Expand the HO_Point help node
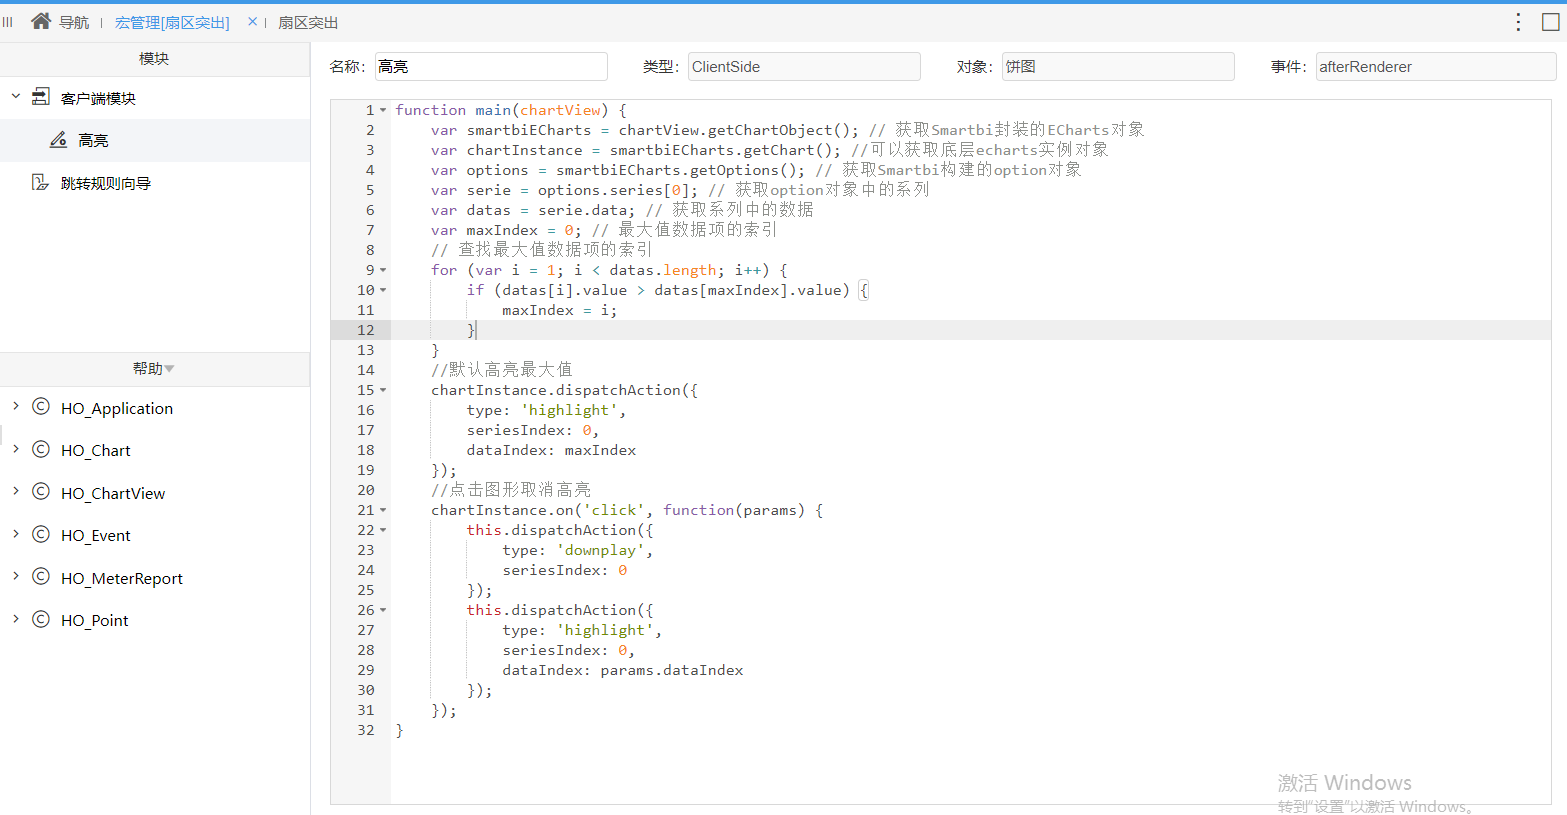Image resolution: width=1567 pixels, height=815 pixels. [x=16, y=619]
